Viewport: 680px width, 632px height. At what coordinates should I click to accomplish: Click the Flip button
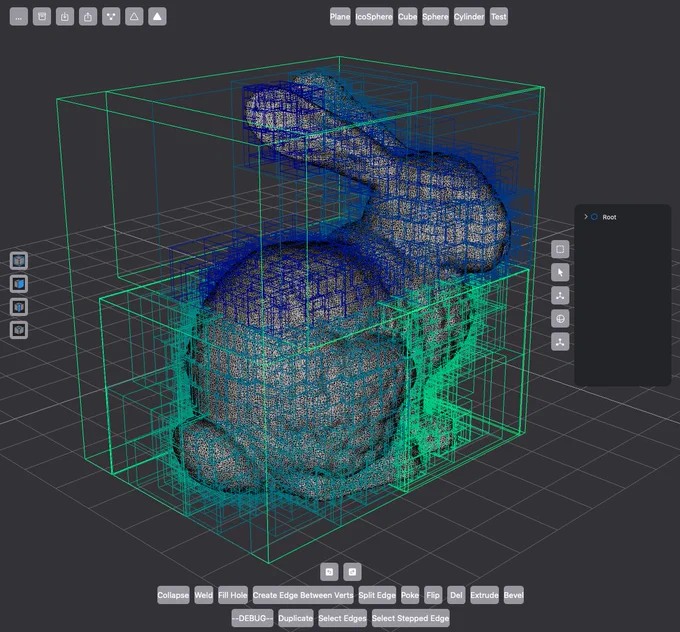click(433, 595)
